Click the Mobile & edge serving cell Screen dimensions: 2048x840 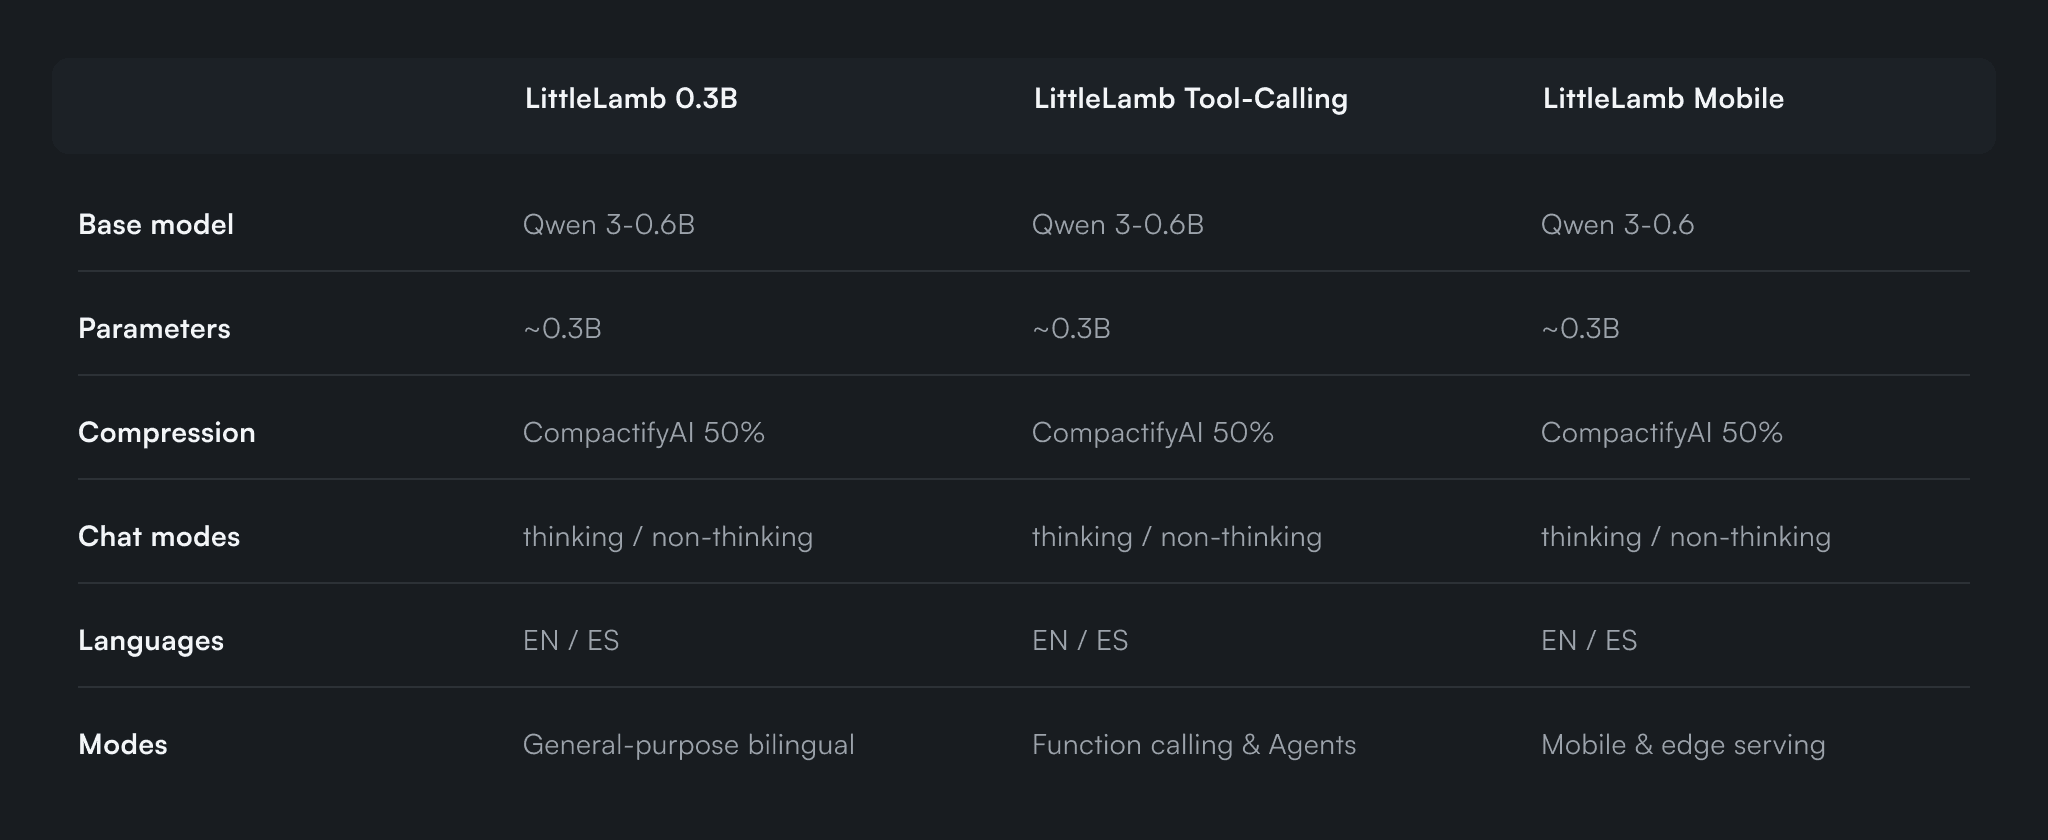coord(1682,745)
